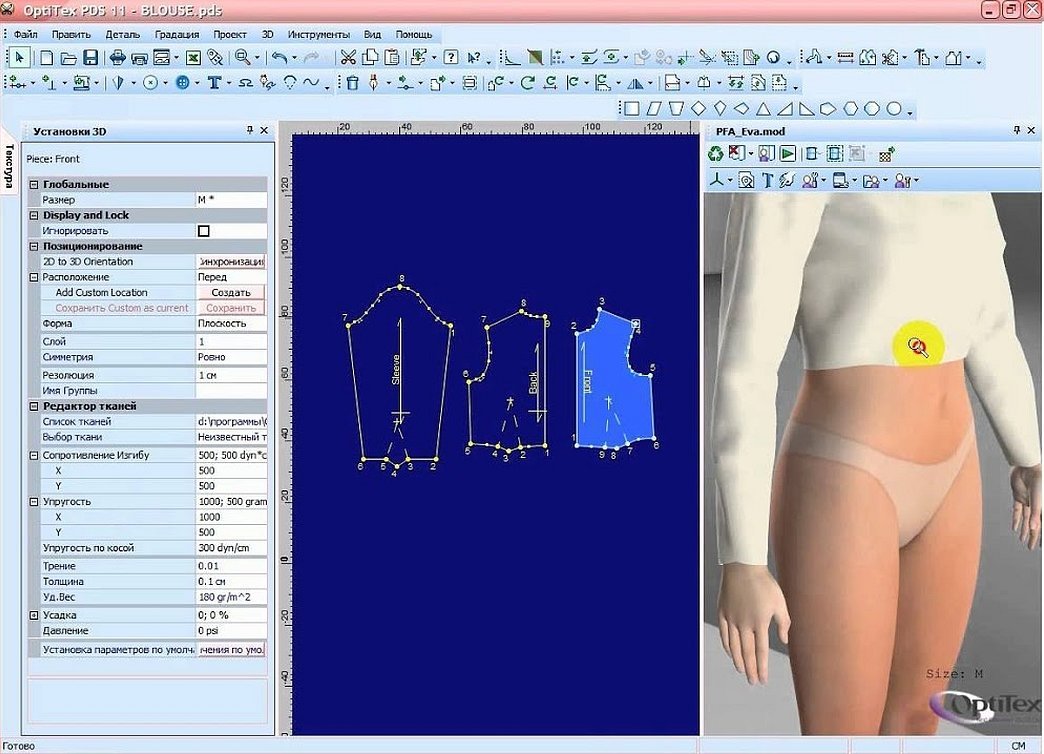Collapse the Упругость group
The width and height of the screenshot is (1044, 754).
[x=34, y=502]
